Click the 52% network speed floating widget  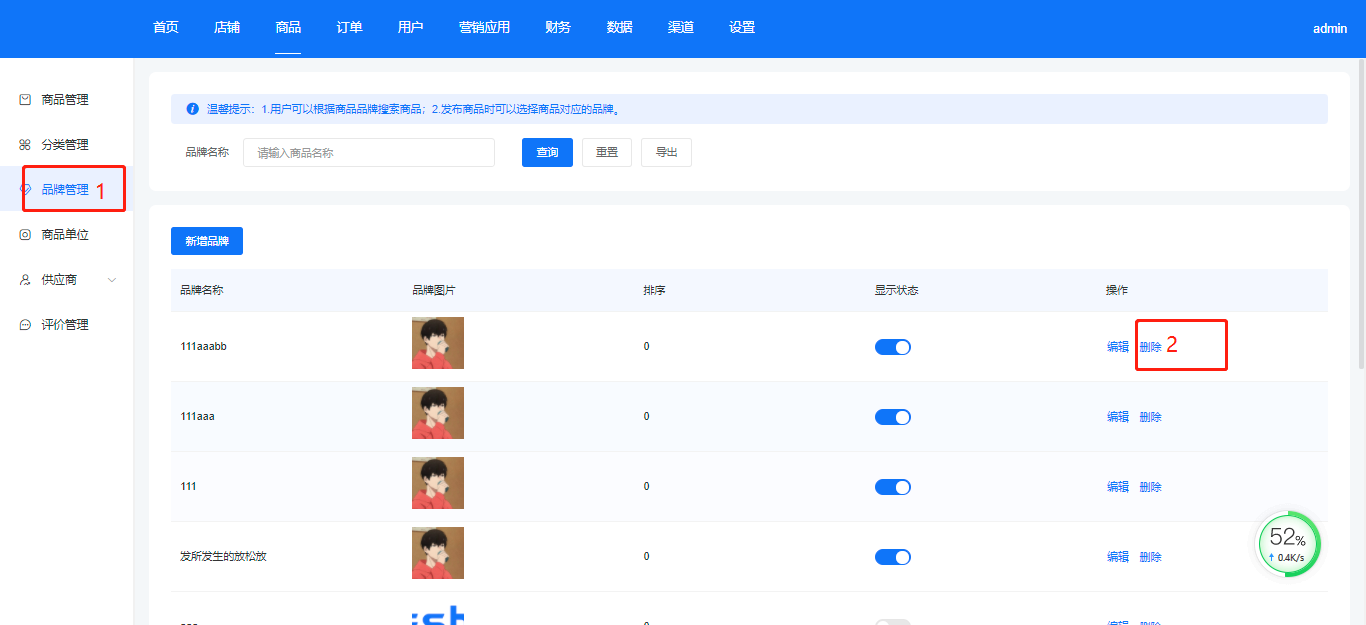point(1288,544)
